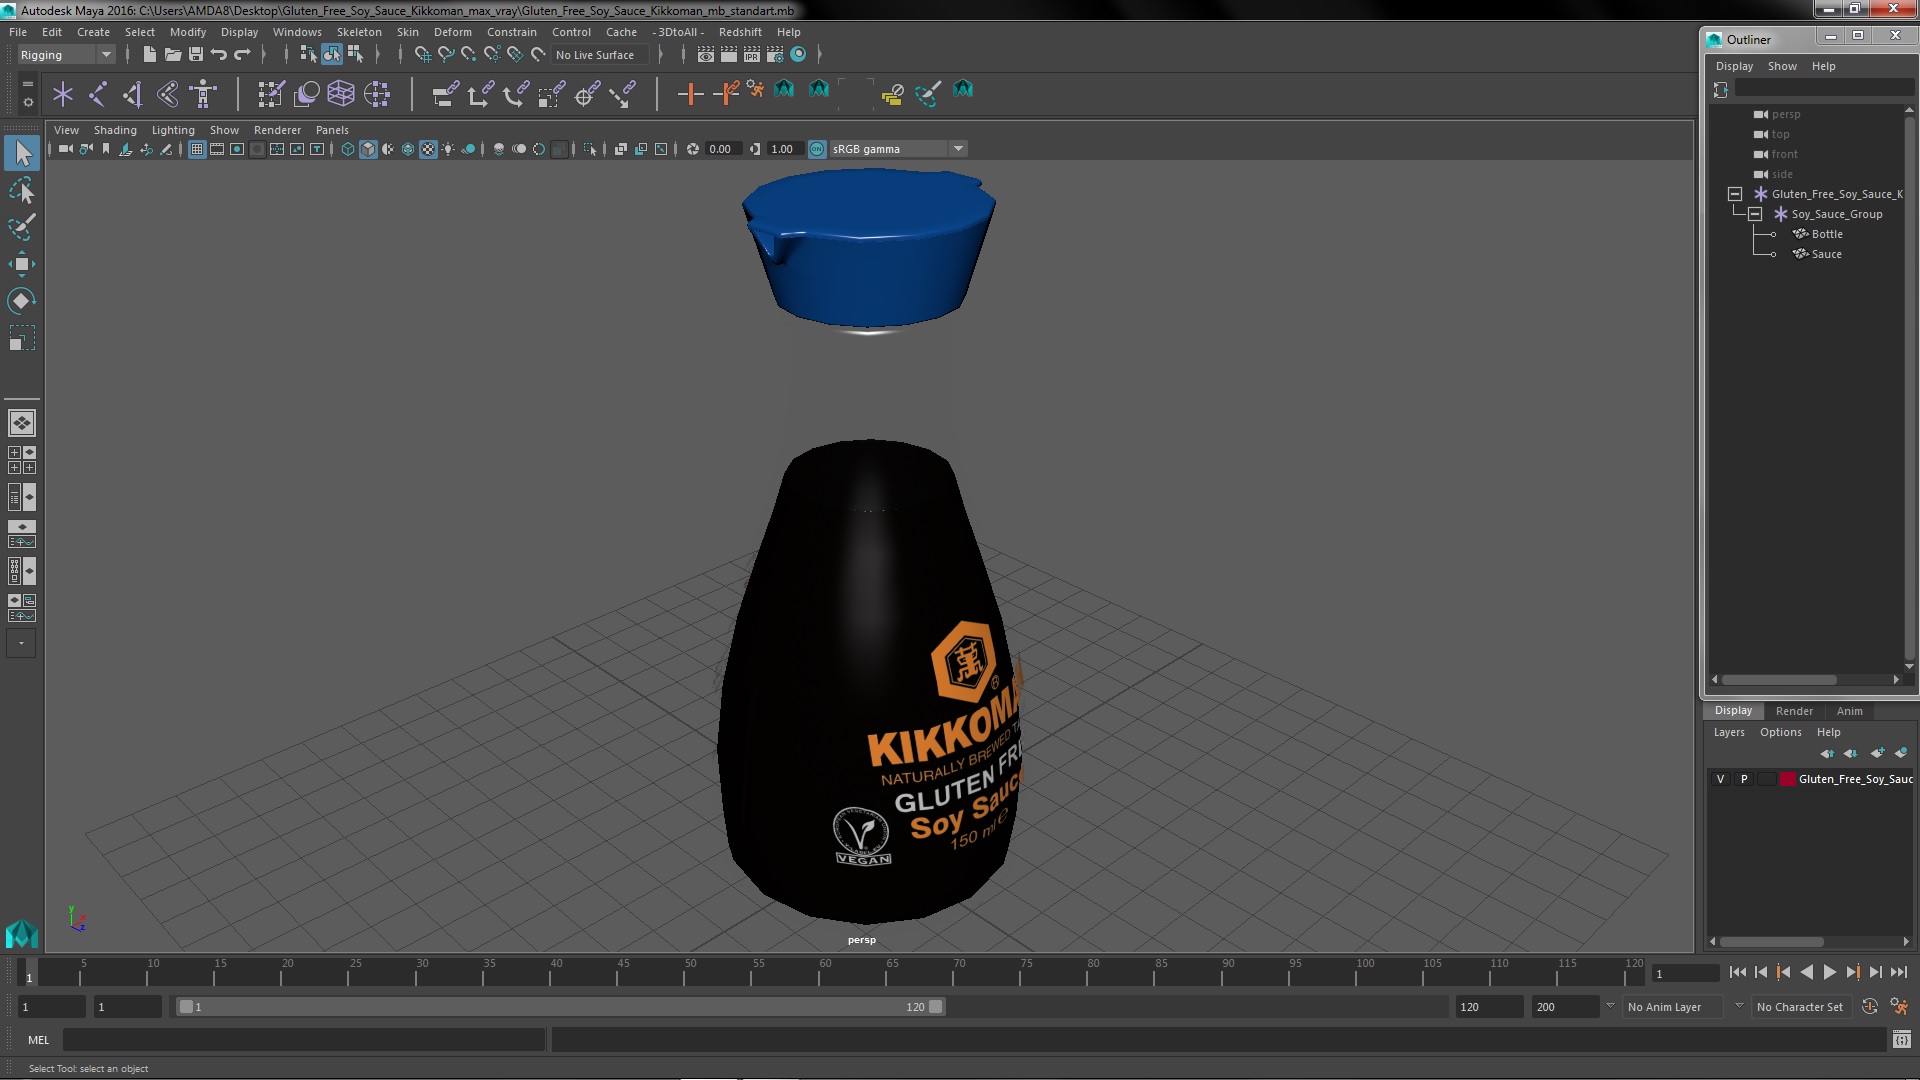
Task: Set a key with the orange plus icon
Action: (x=690, y=94)
